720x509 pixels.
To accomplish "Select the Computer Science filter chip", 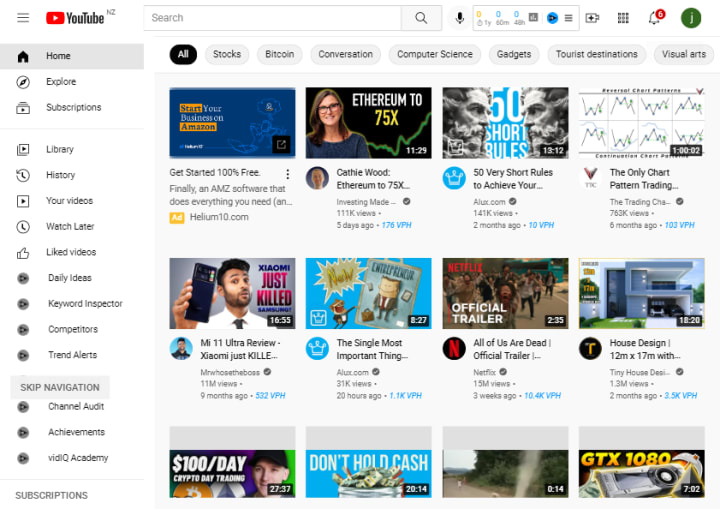I will coord(435,54).
